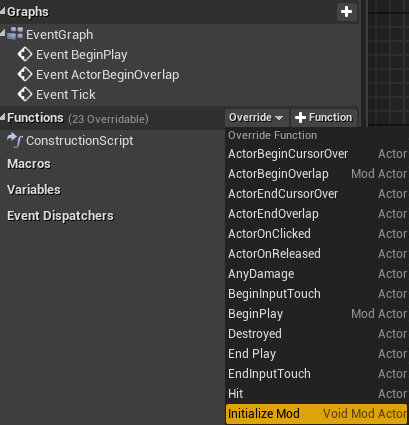Screen dimensions: 409x425
Task: Pick the Destroyed override function
Action: click(x=317, y=334)
